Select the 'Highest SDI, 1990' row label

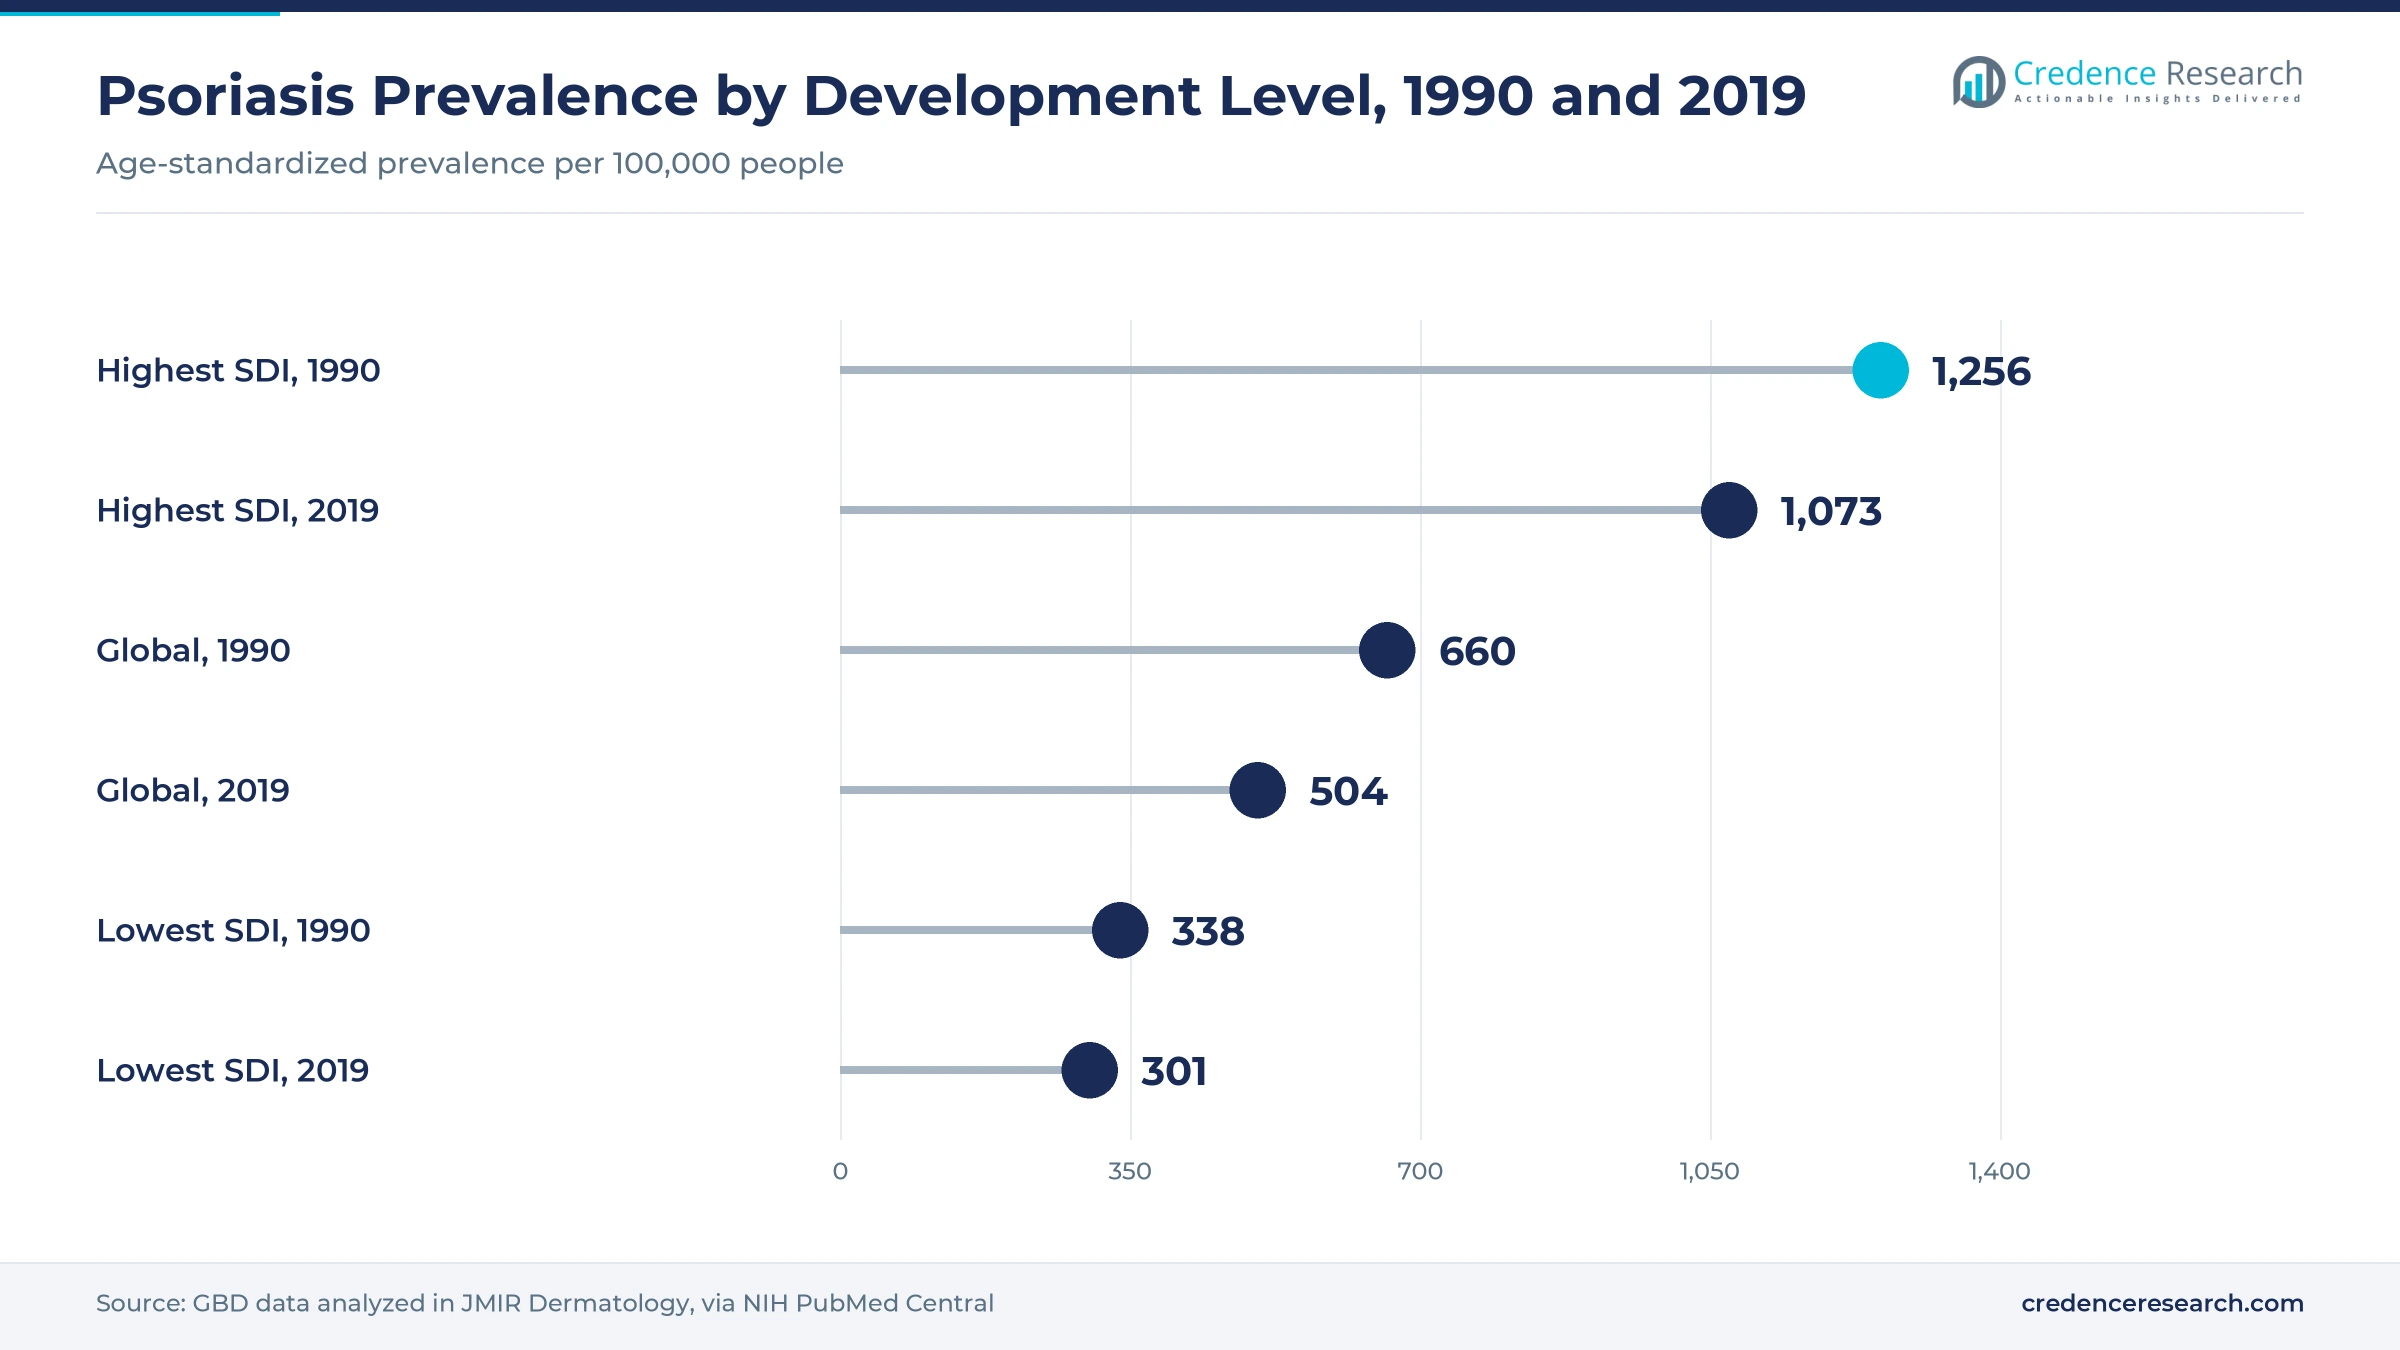coord(238,371)
